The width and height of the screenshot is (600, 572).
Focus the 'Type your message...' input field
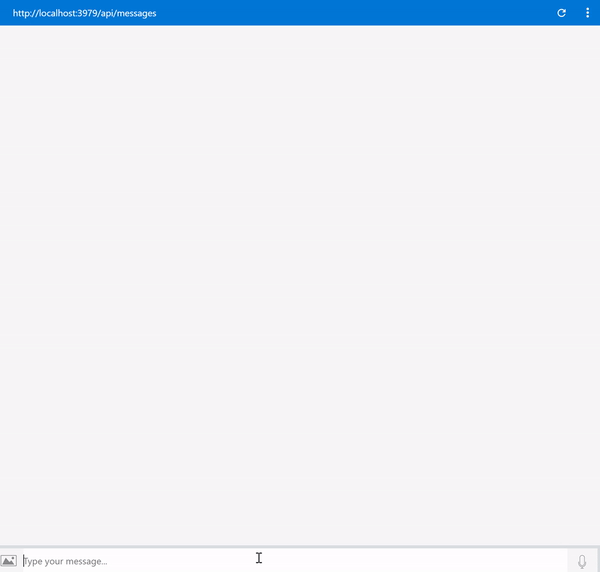pyautogui.click(x=295, y=561)
